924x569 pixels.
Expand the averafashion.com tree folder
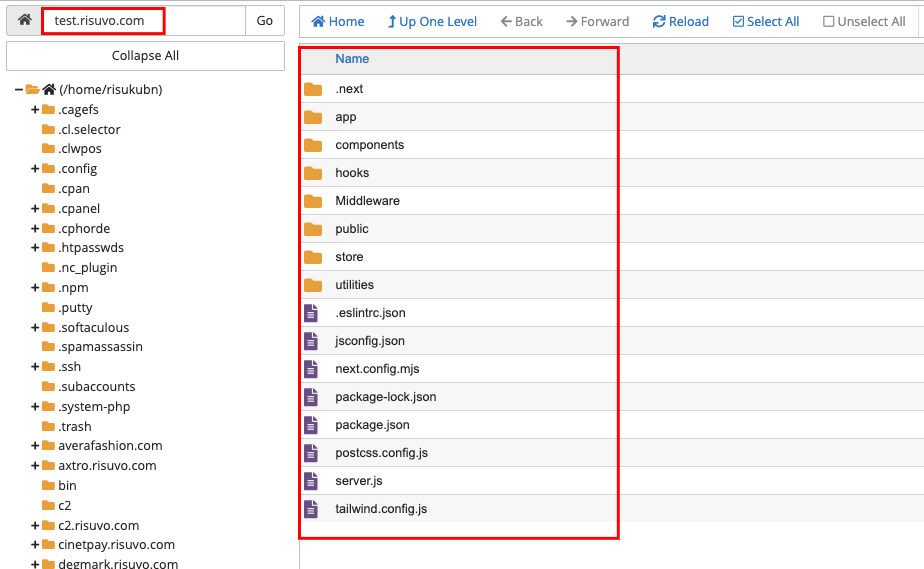point(35,446)
